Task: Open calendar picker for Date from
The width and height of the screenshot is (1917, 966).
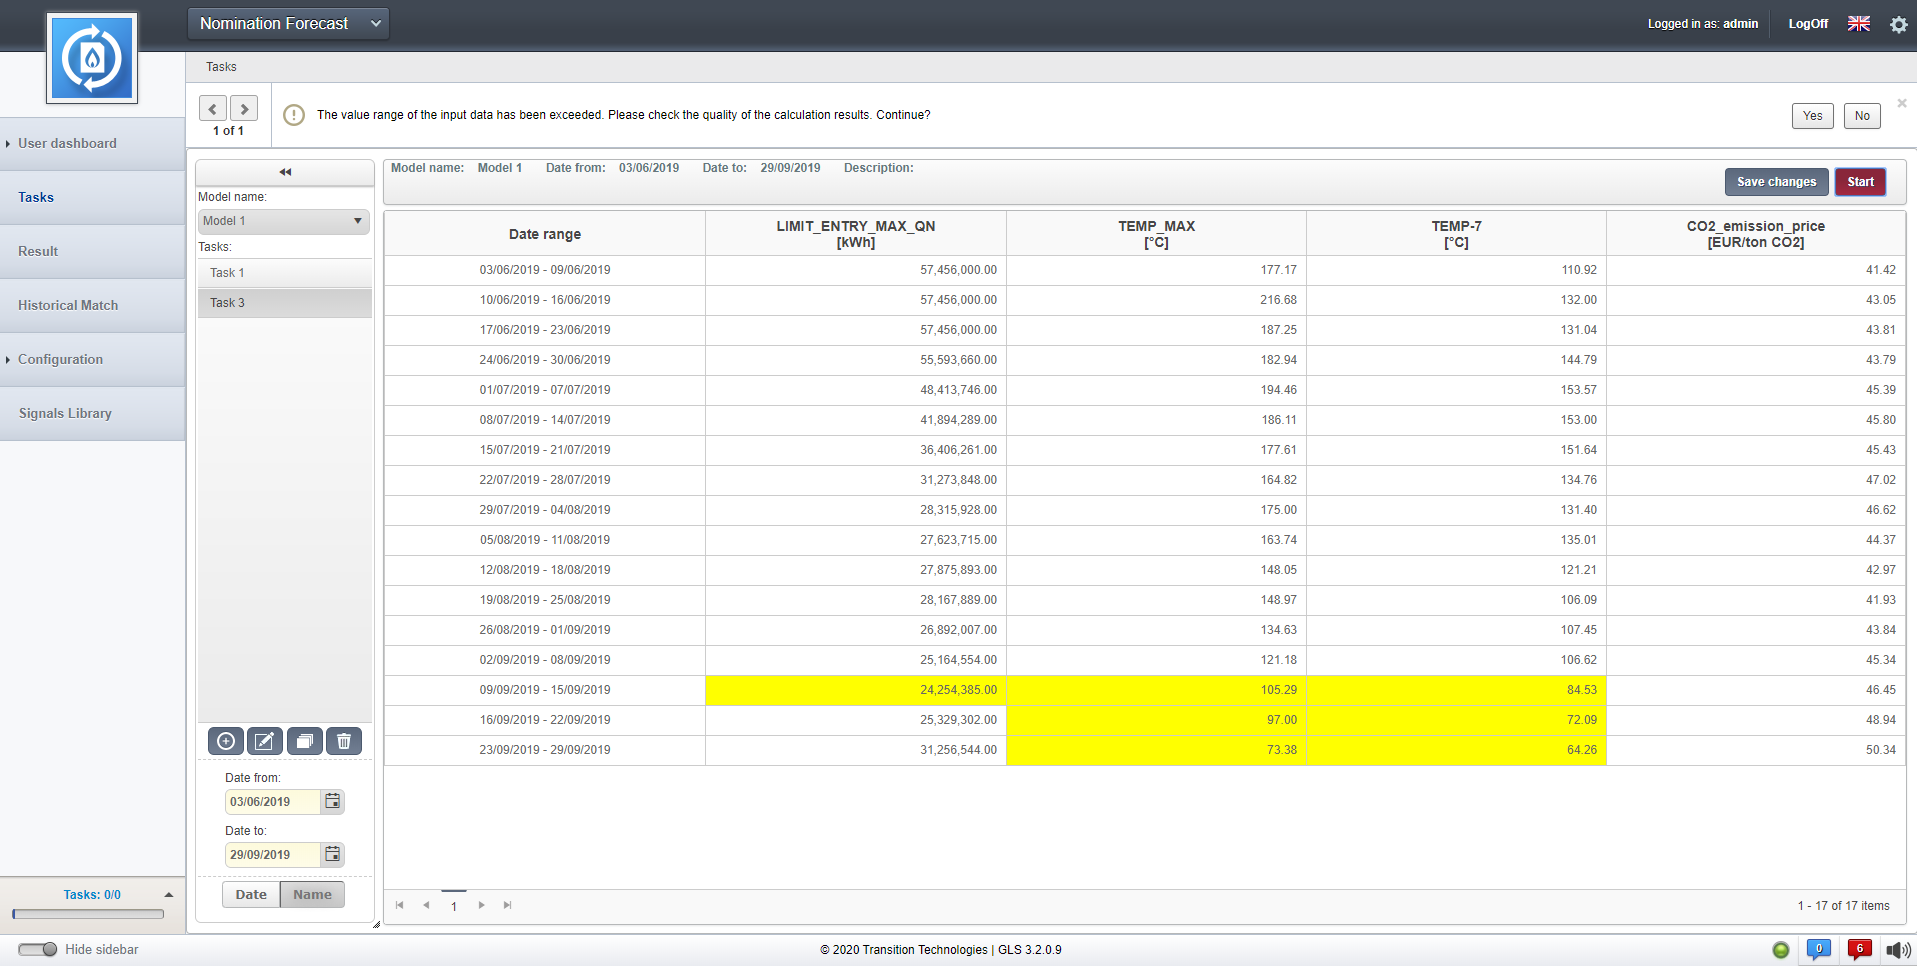Action: pos(333,801)
